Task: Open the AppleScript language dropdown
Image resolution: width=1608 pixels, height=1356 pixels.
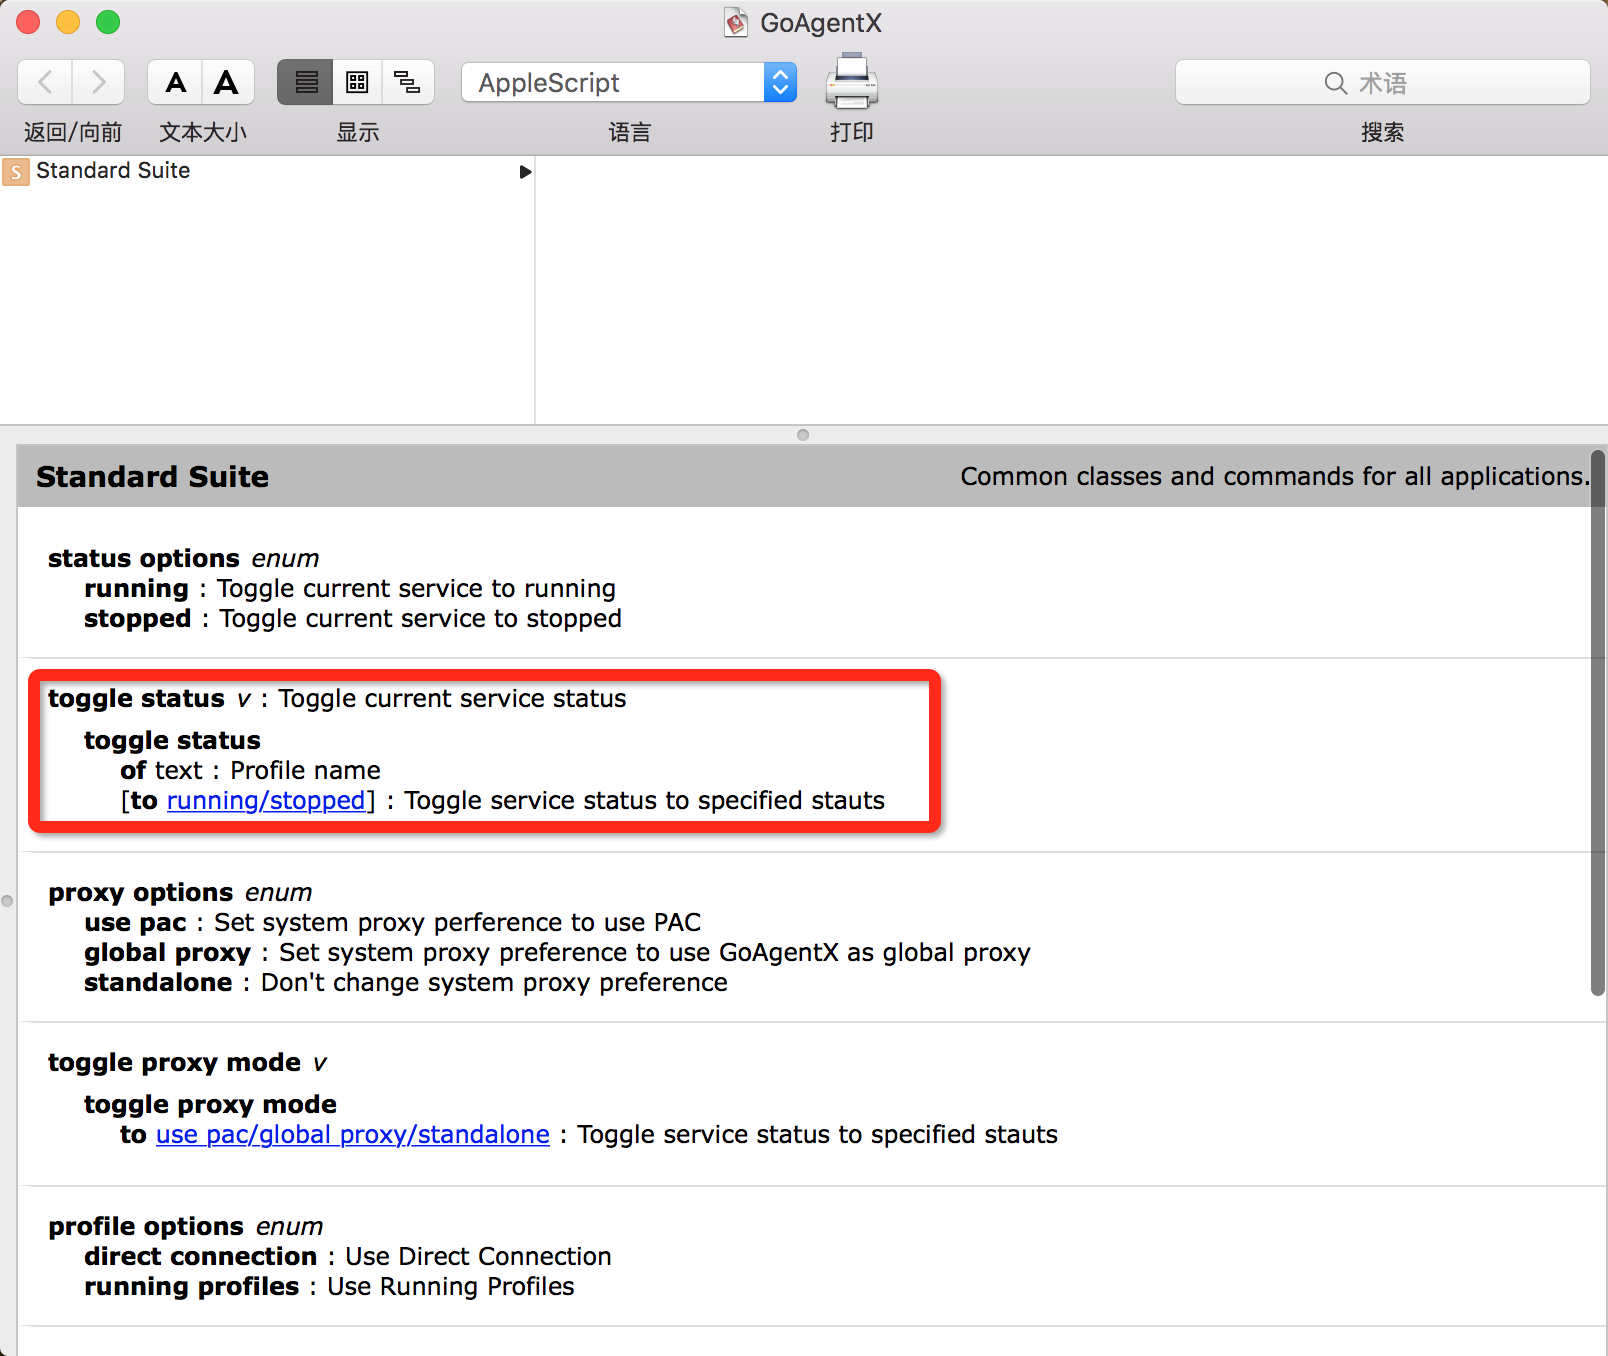Action: click(x=629, y=82)
